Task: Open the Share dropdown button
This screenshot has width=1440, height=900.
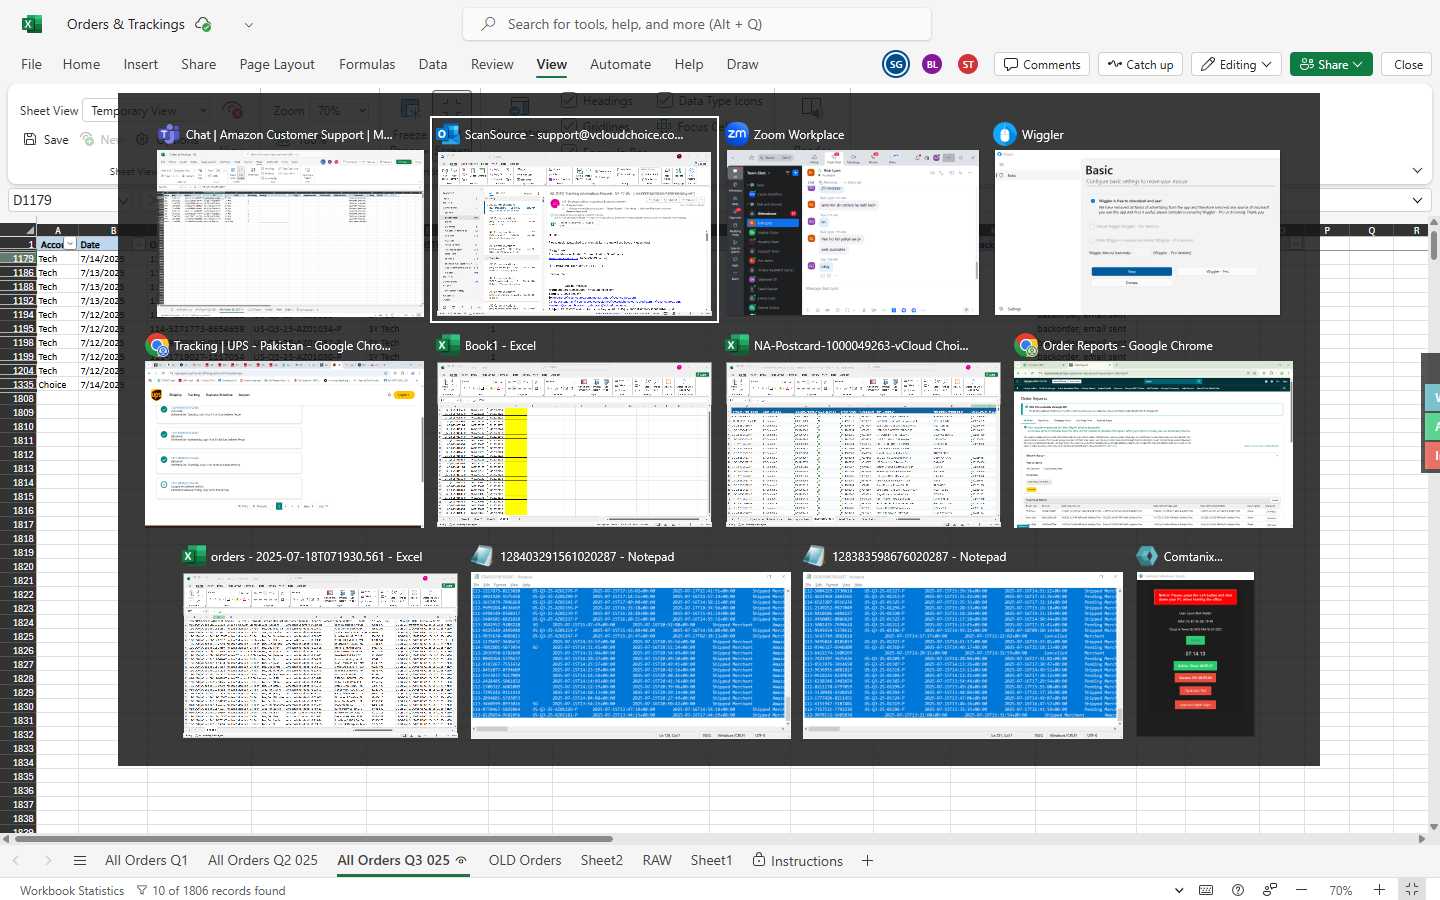Action: click(x=1331, y=64)
